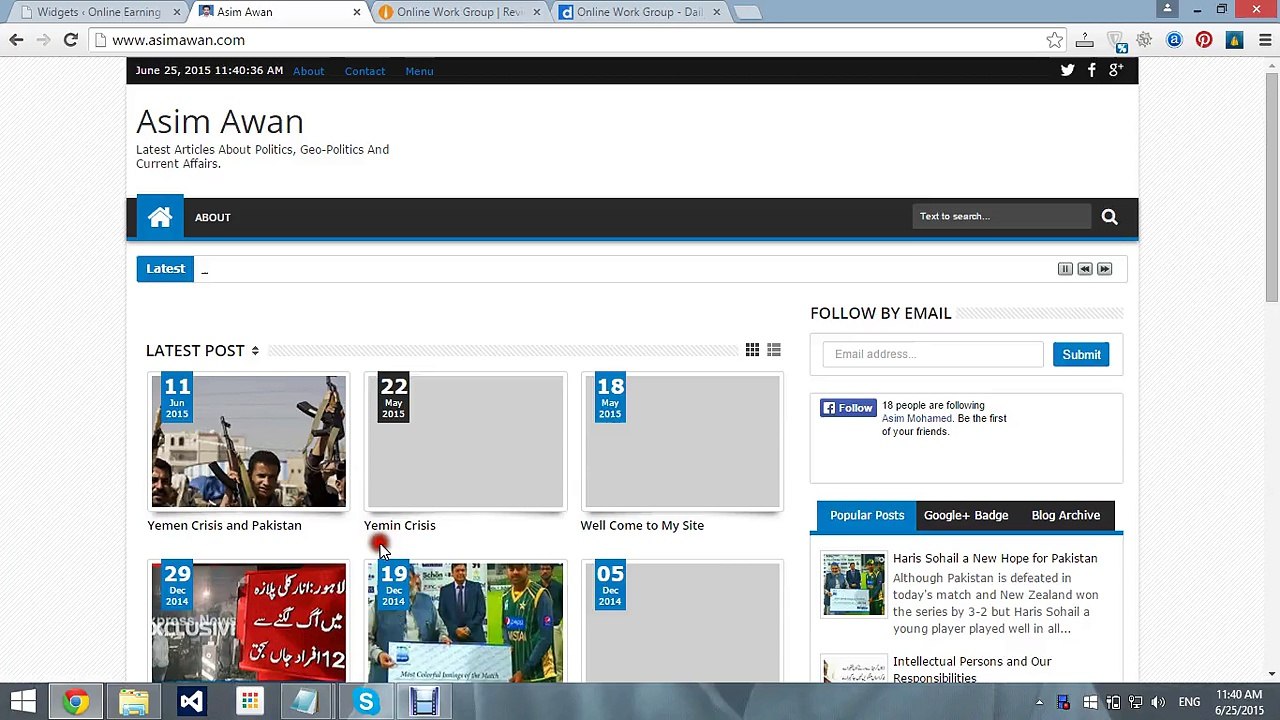
Task: Click the Email address input field
Action: click(933, 354)
